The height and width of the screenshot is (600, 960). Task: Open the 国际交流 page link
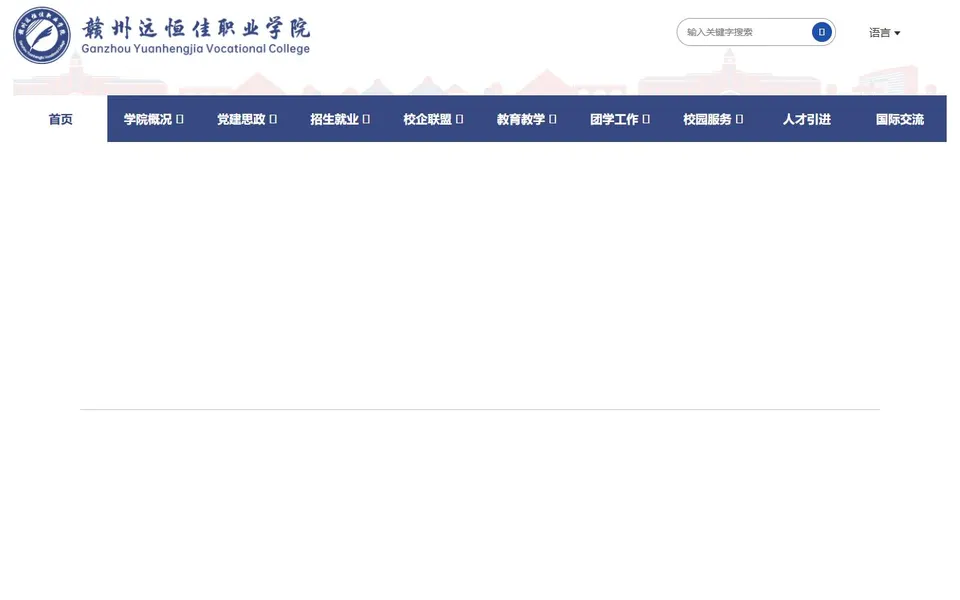pyautogui.click(x=900, y=119)
